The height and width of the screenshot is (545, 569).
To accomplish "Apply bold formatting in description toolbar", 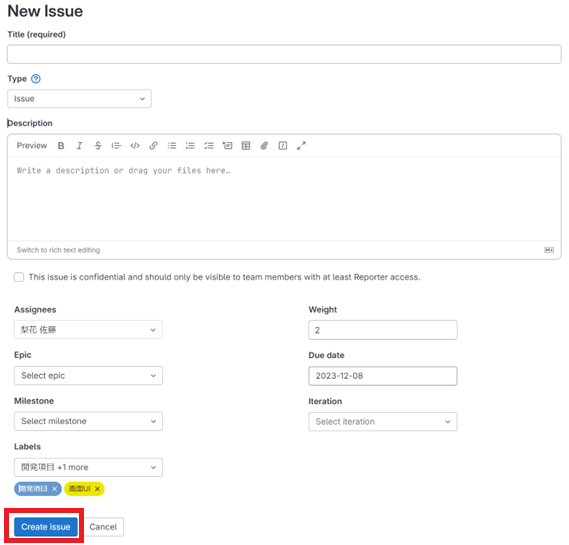I will click(61, 146).
